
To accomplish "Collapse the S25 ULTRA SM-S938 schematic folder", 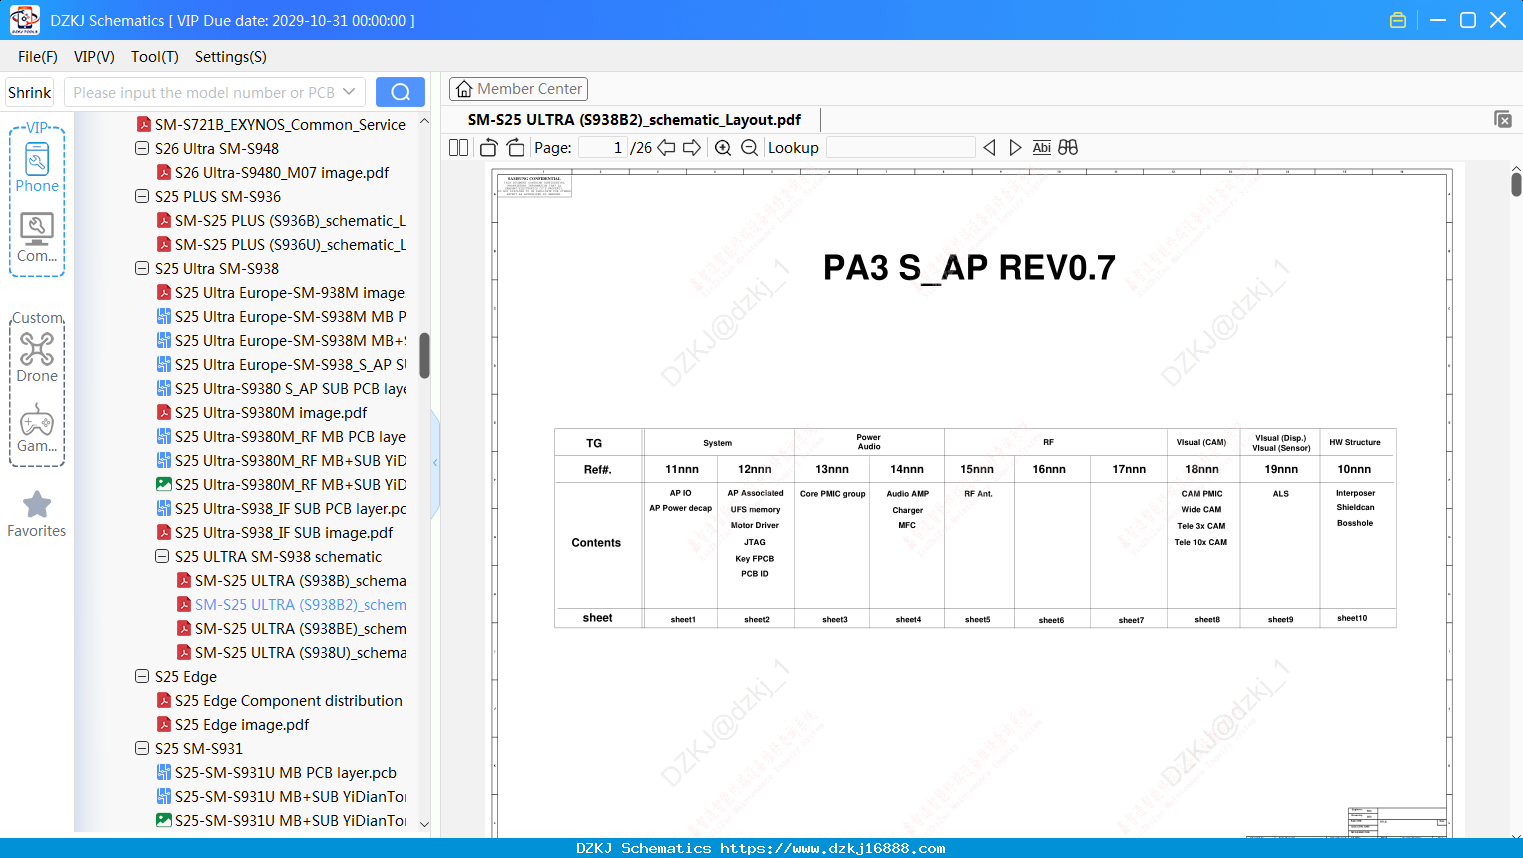I will 162,557.
